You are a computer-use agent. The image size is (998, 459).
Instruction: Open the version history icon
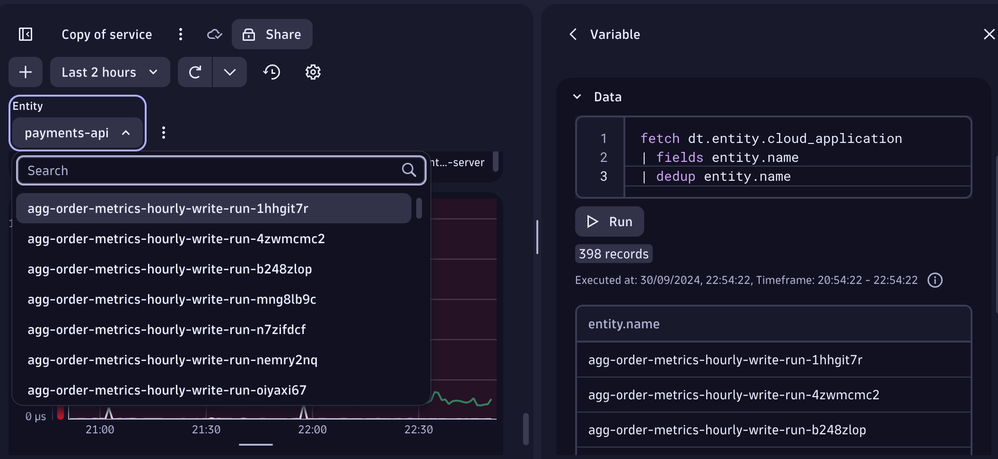coord(271,72)
